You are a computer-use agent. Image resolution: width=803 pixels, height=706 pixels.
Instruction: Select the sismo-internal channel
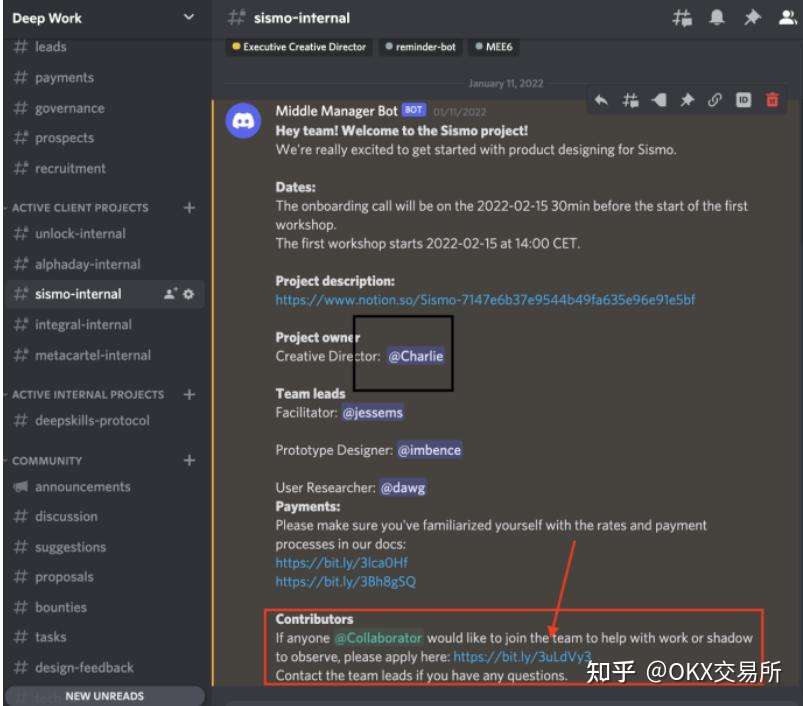[104, 294]
